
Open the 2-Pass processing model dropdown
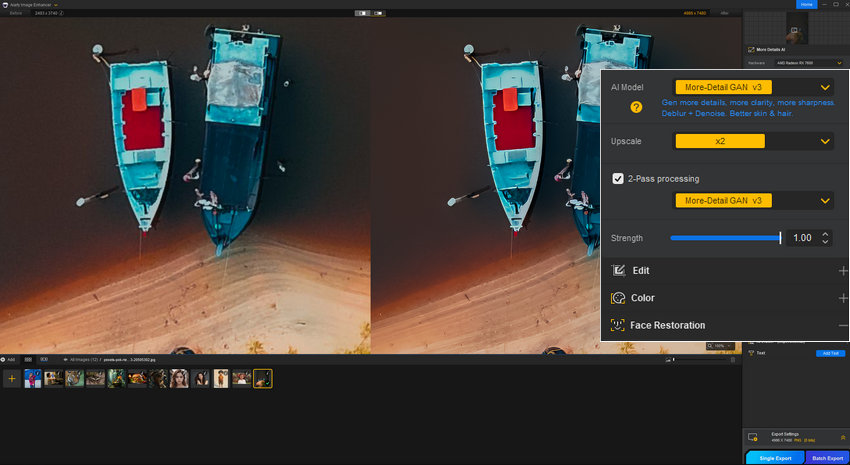[753, 201]
